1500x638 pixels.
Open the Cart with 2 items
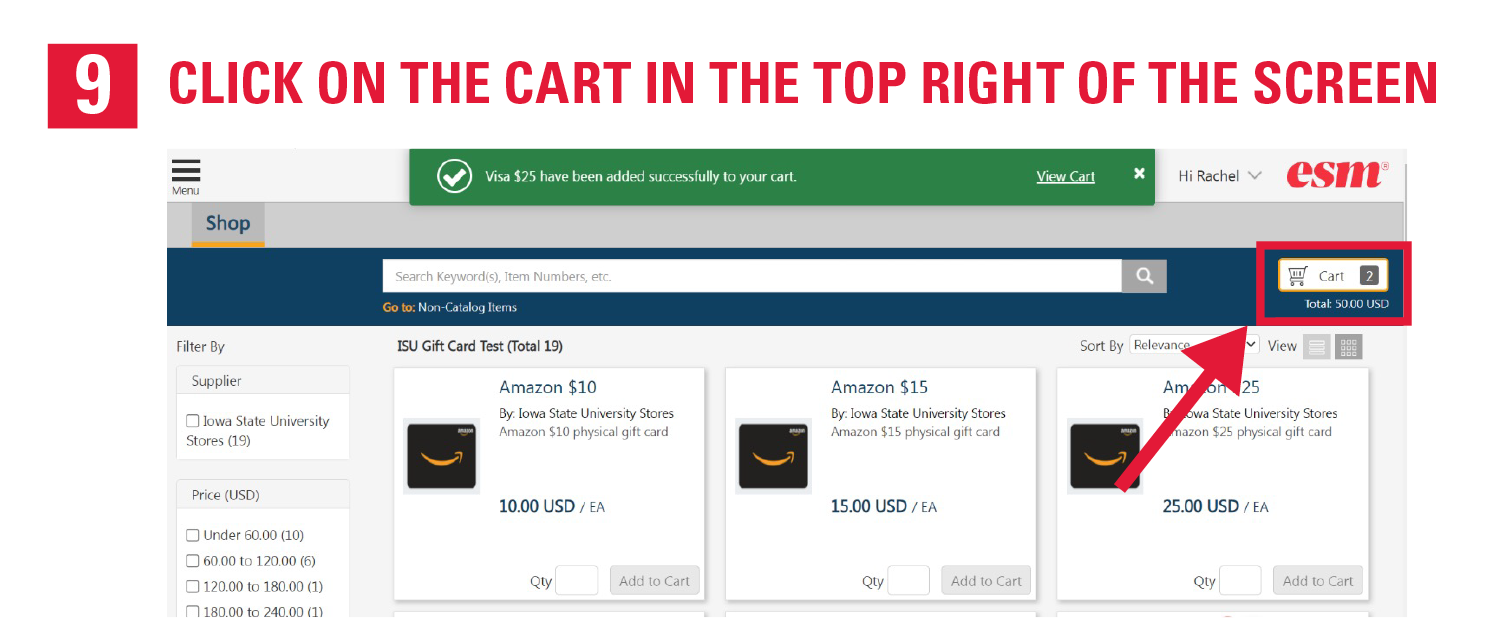1333,276
